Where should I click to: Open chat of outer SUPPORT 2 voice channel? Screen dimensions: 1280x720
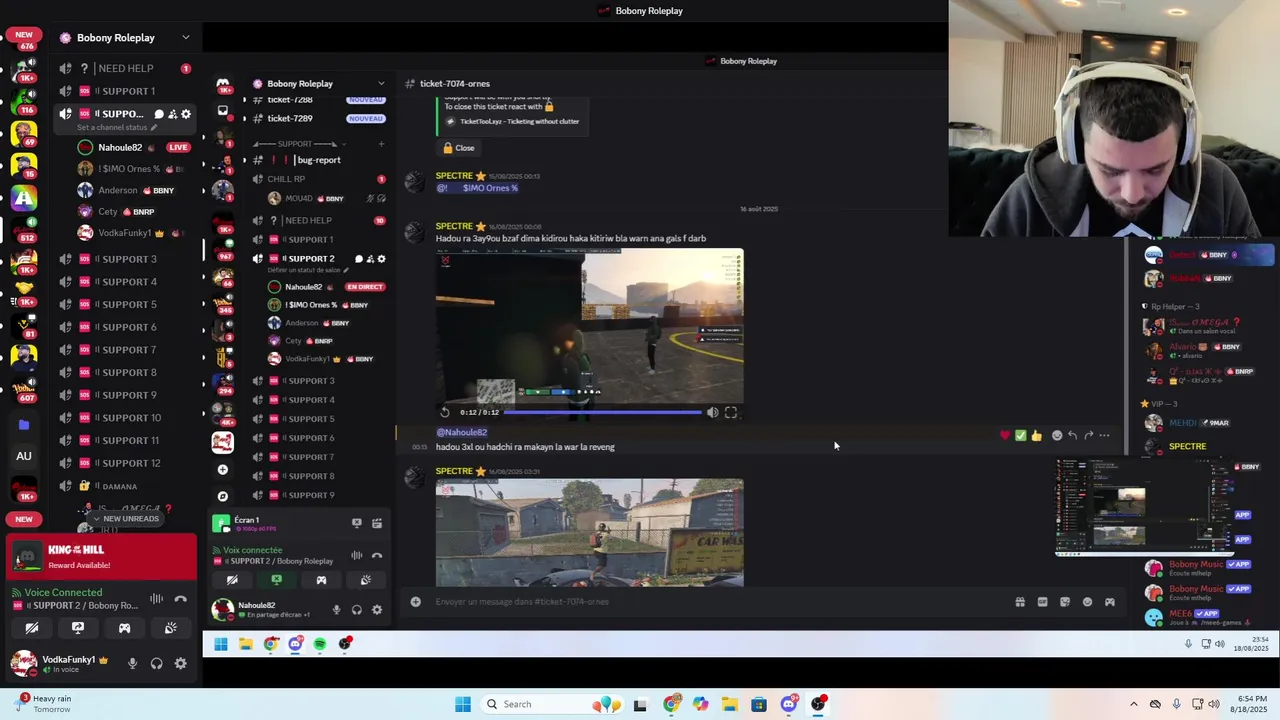pos(158,114)
